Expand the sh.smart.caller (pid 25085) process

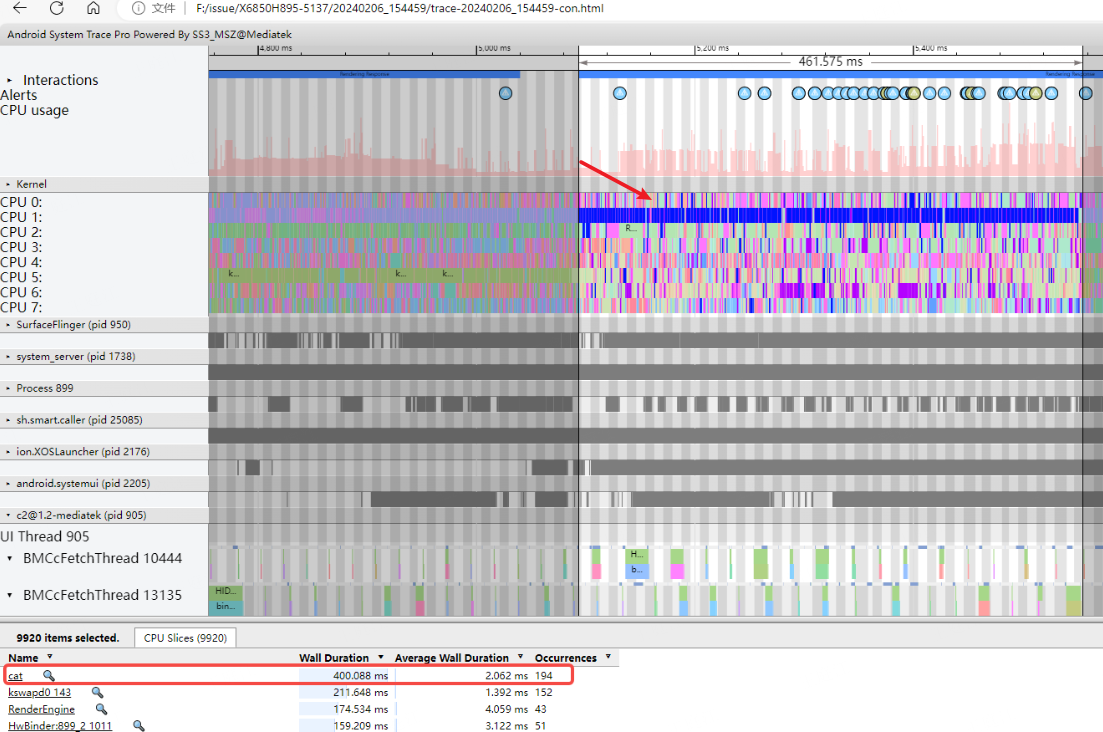click(x=8, y=420)
